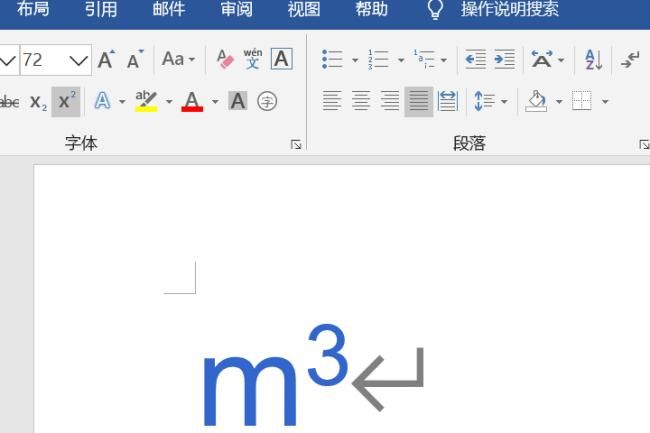Open 段落 paragraph dialog launcher
This screenshot has height=433, width=650.
644,145
